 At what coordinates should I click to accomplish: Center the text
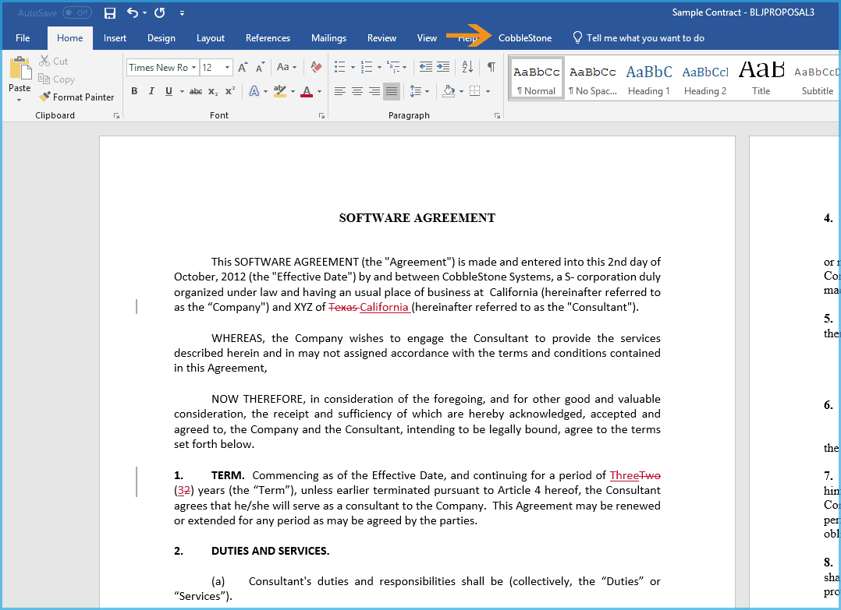coord(357,91)
